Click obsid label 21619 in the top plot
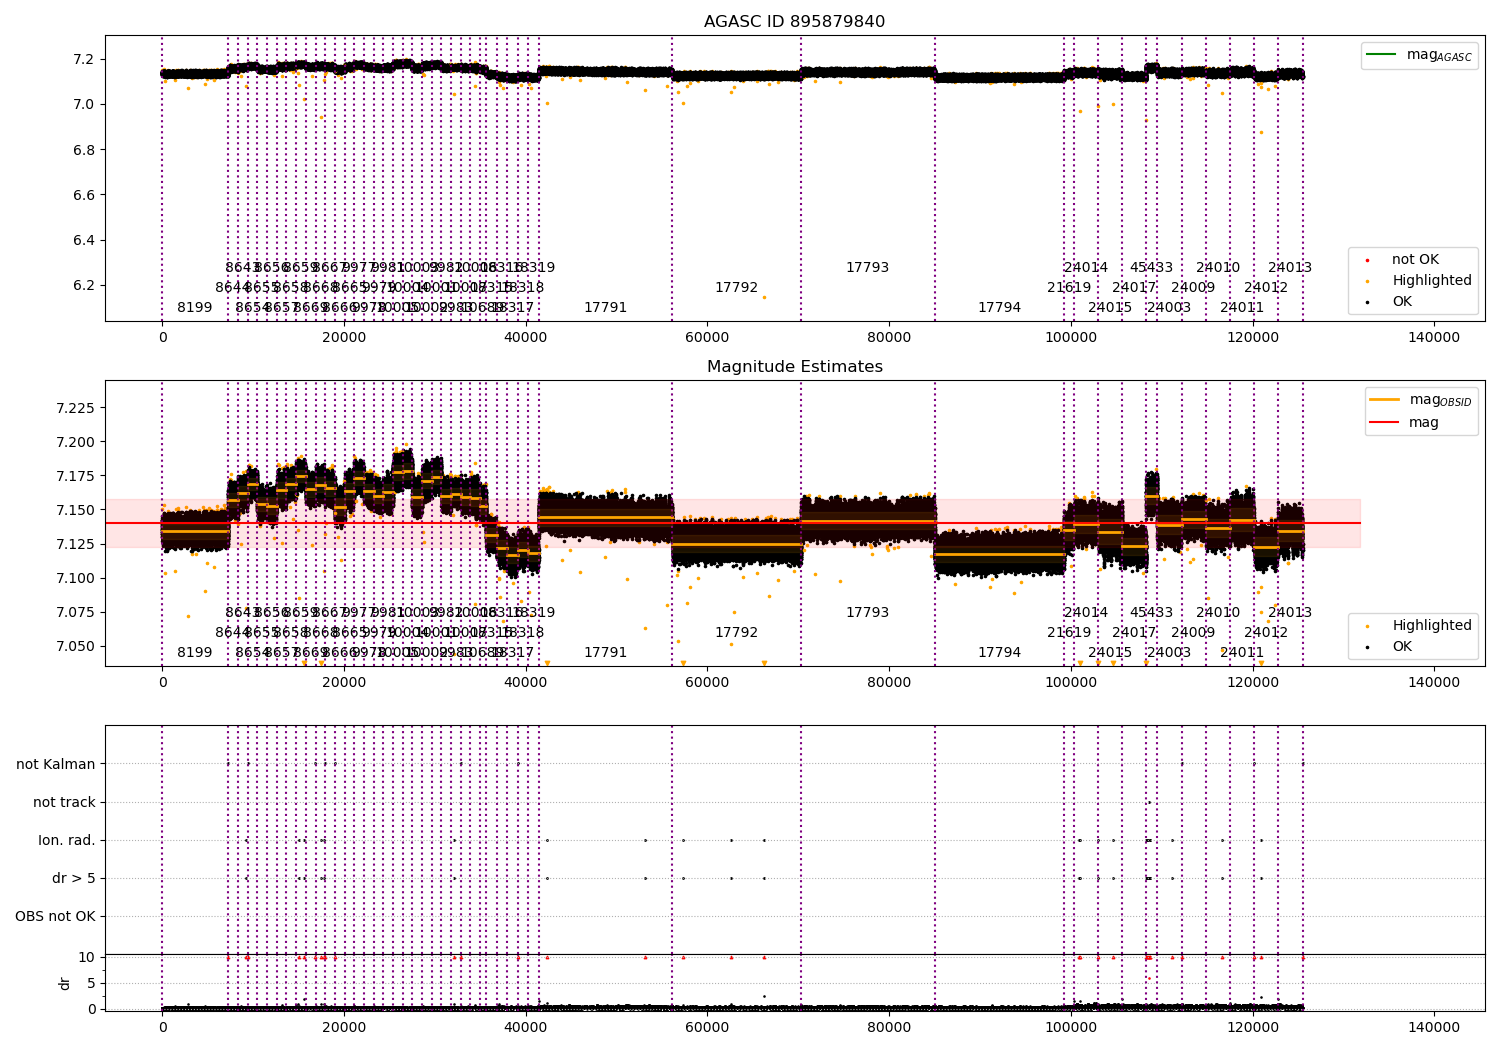Image resolution: width=1500 pixels, height=1050 pixels. pos(1069,288)
